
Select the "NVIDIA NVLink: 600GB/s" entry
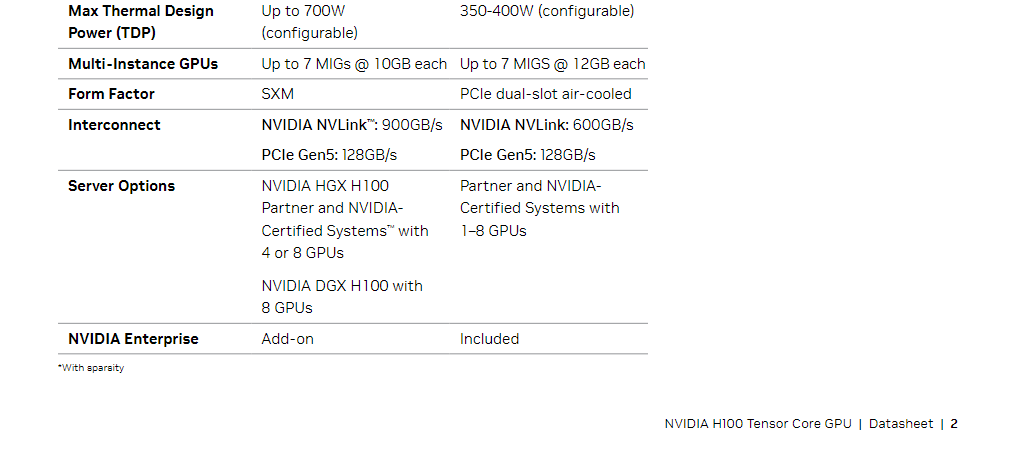coord(546,125)
